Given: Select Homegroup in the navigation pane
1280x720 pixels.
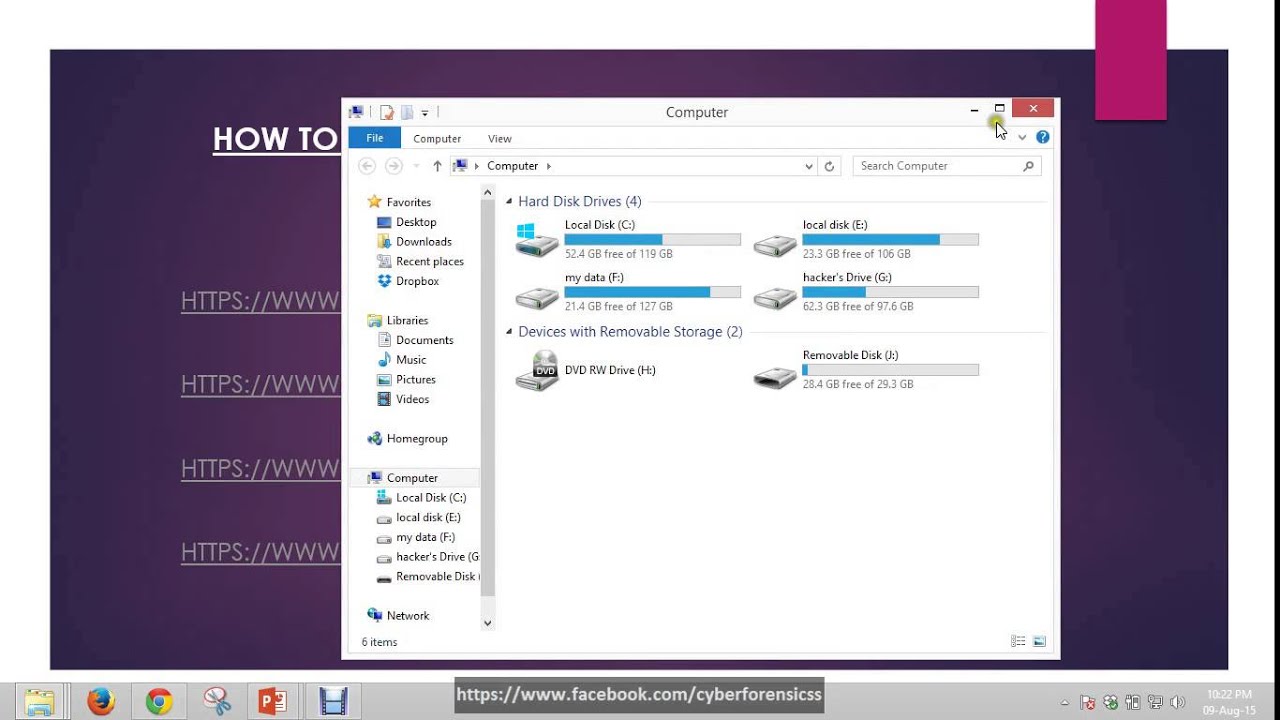Looking at the screenshot, I should tap(417, 439).
